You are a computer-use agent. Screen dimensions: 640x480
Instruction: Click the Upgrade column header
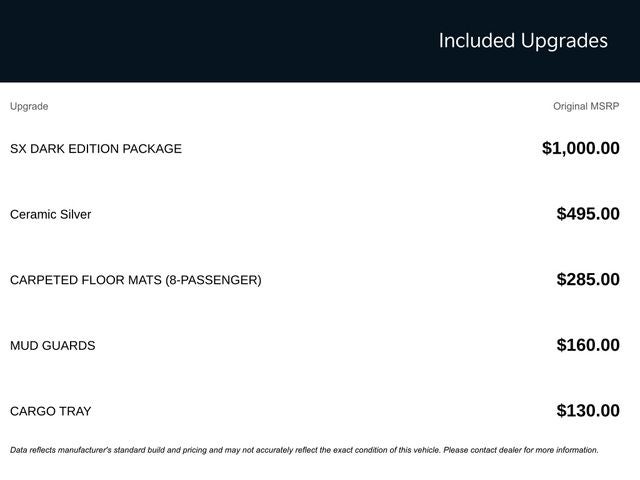[x=29, y=106]
